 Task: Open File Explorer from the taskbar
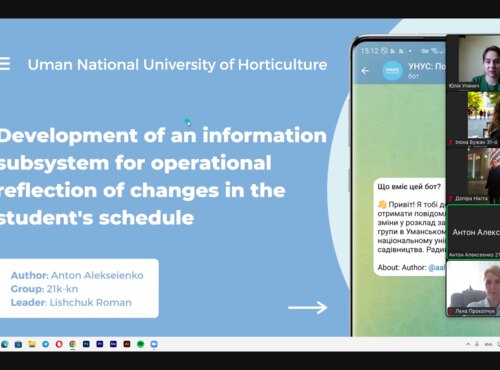tap(32, 344)
